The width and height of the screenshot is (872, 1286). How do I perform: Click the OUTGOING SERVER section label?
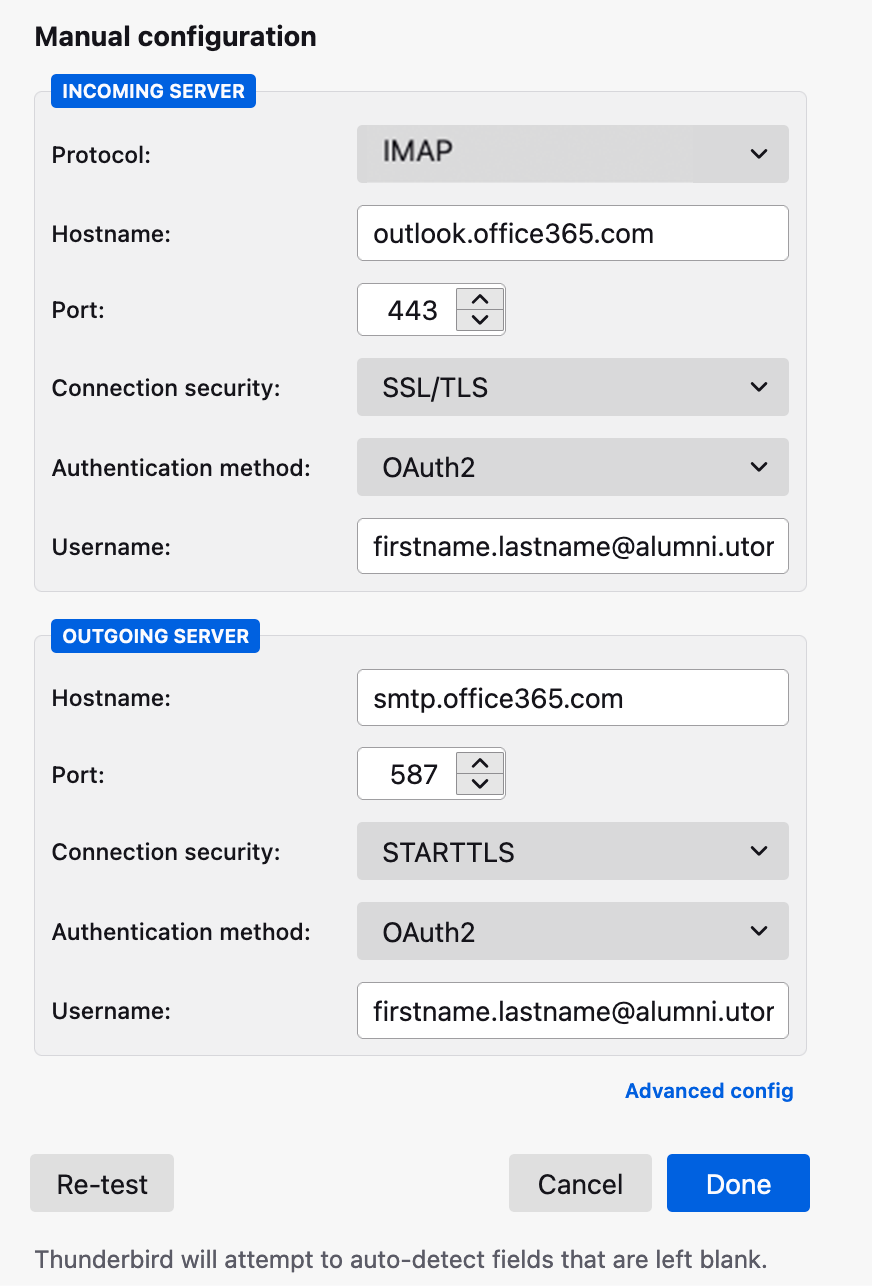[155, 636]
